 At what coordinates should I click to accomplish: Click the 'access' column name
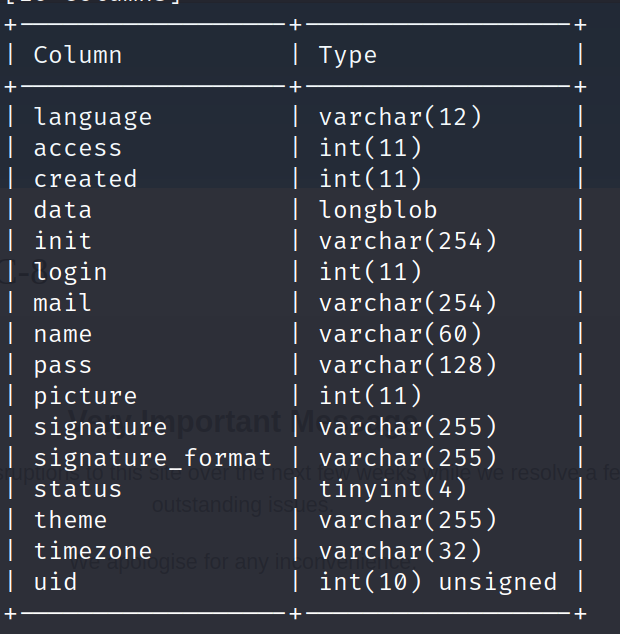pos(78,148)
